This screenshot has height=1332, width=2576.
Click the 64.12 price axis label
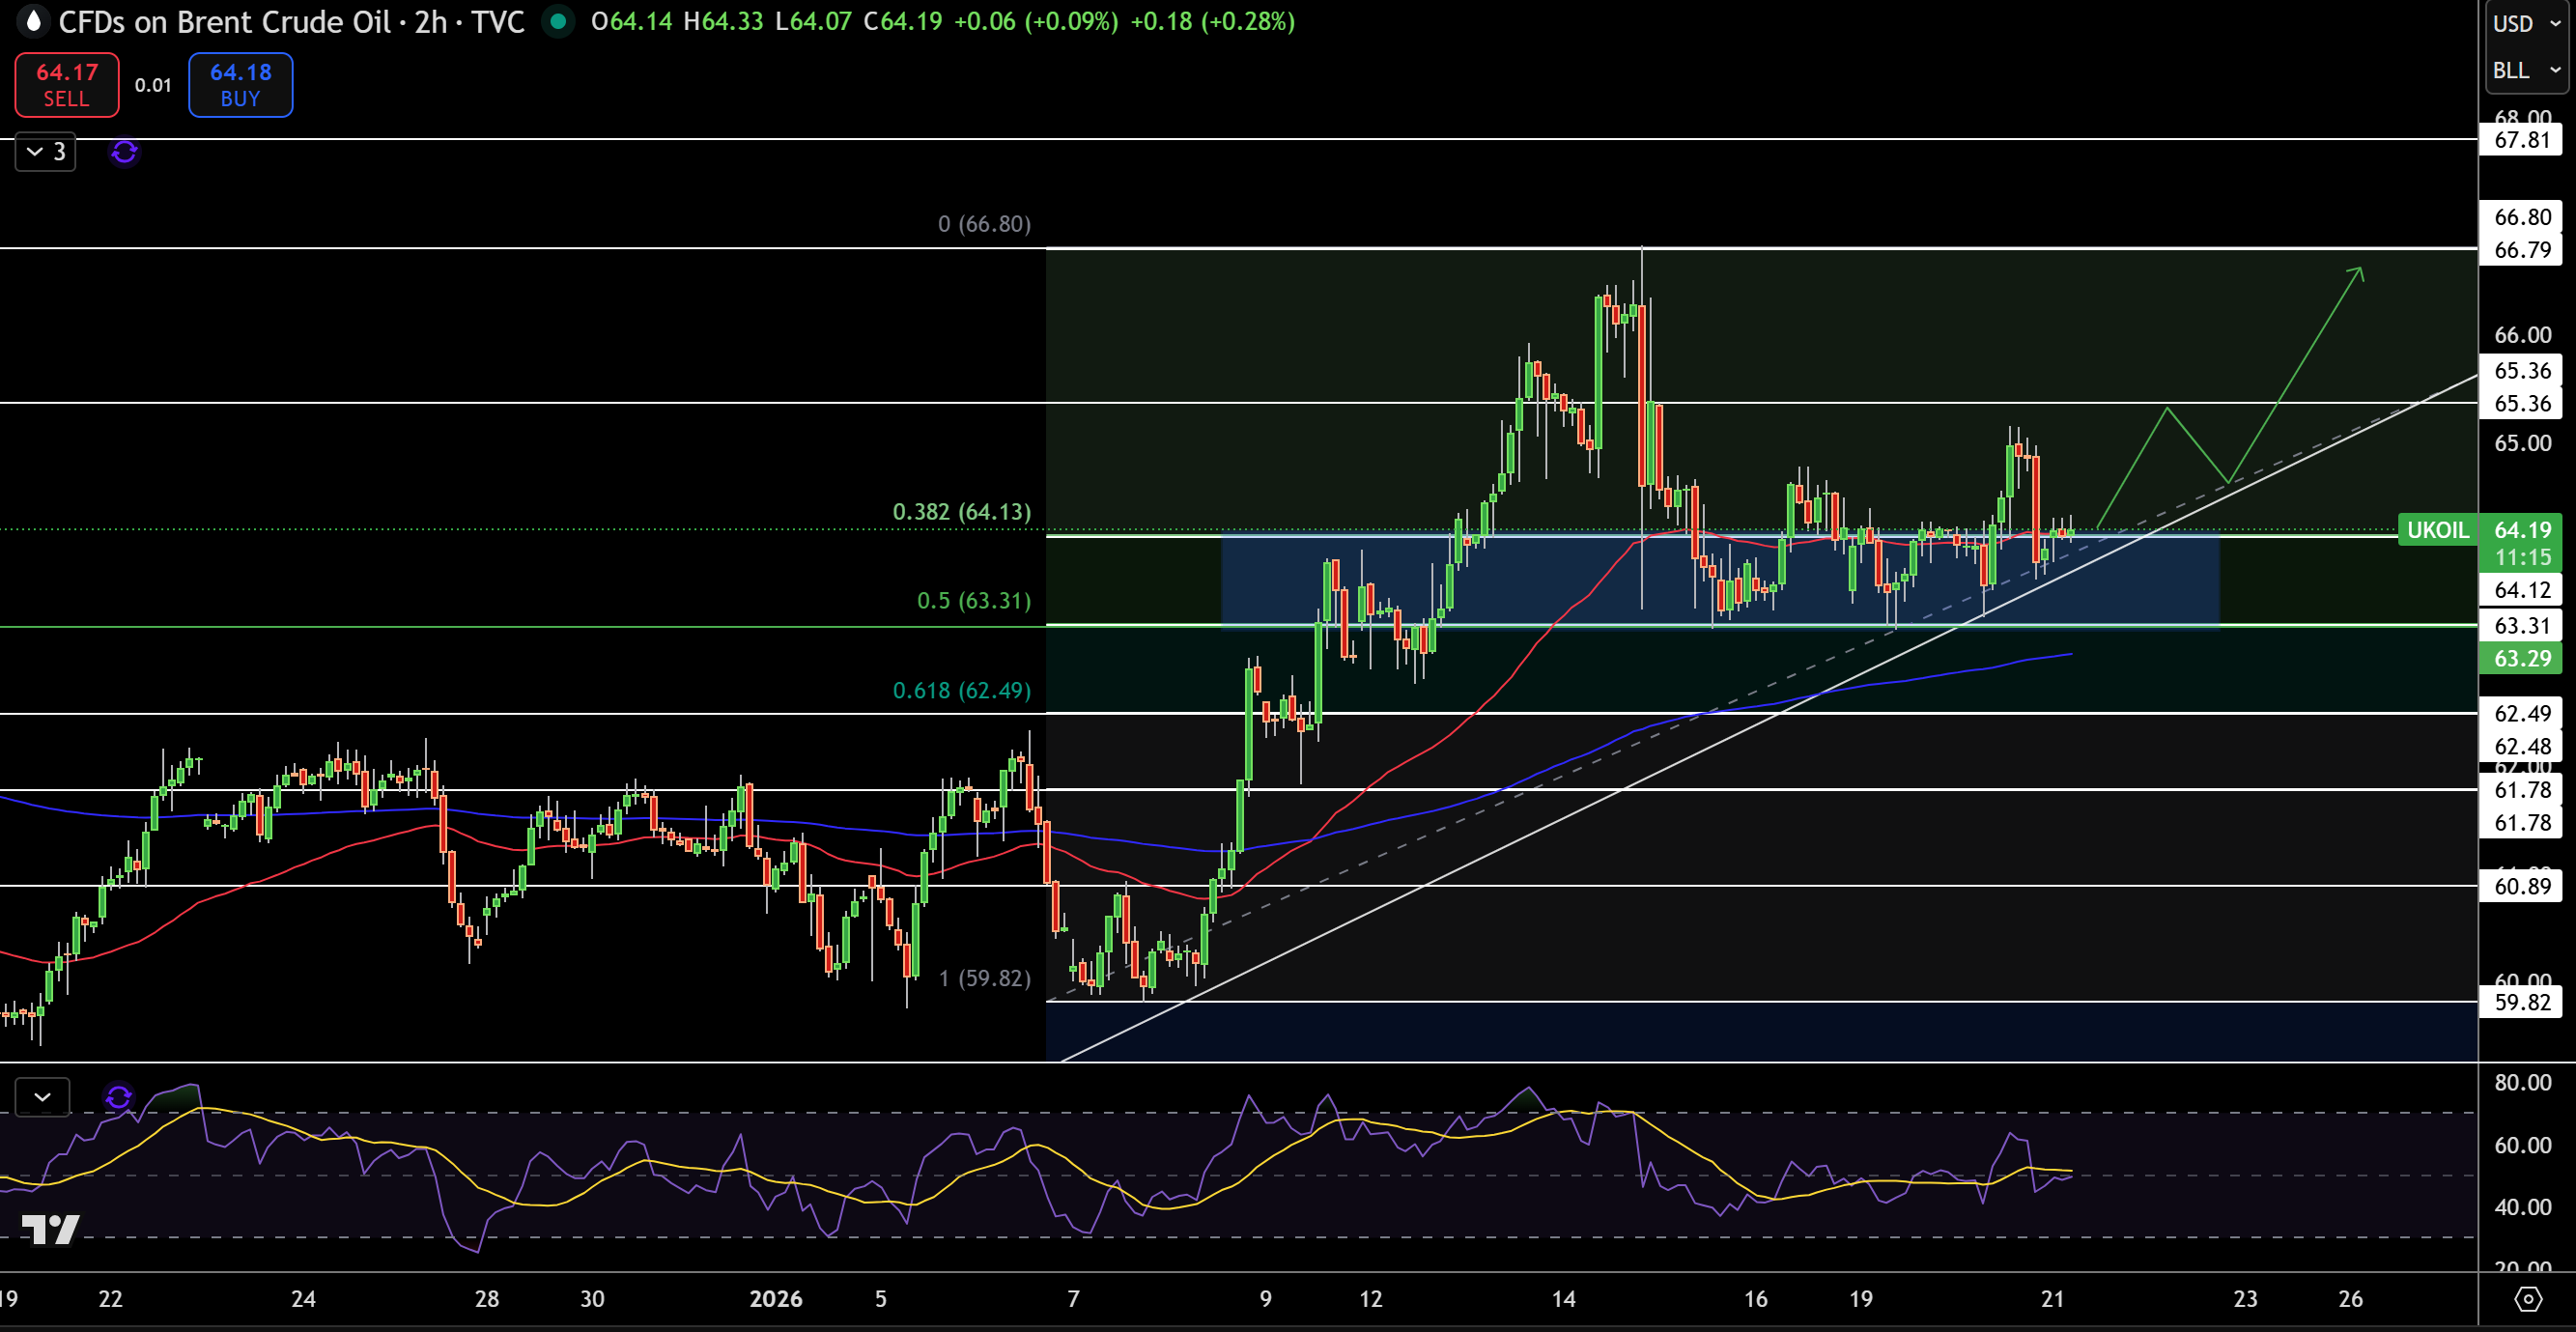(2522, 590)
